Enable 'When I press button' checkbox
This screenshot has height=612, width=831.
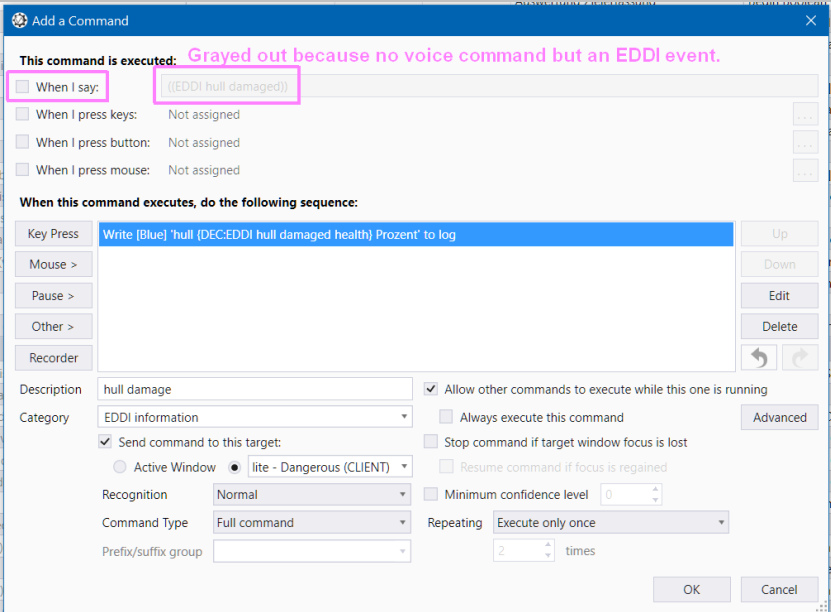click(22, 141)
